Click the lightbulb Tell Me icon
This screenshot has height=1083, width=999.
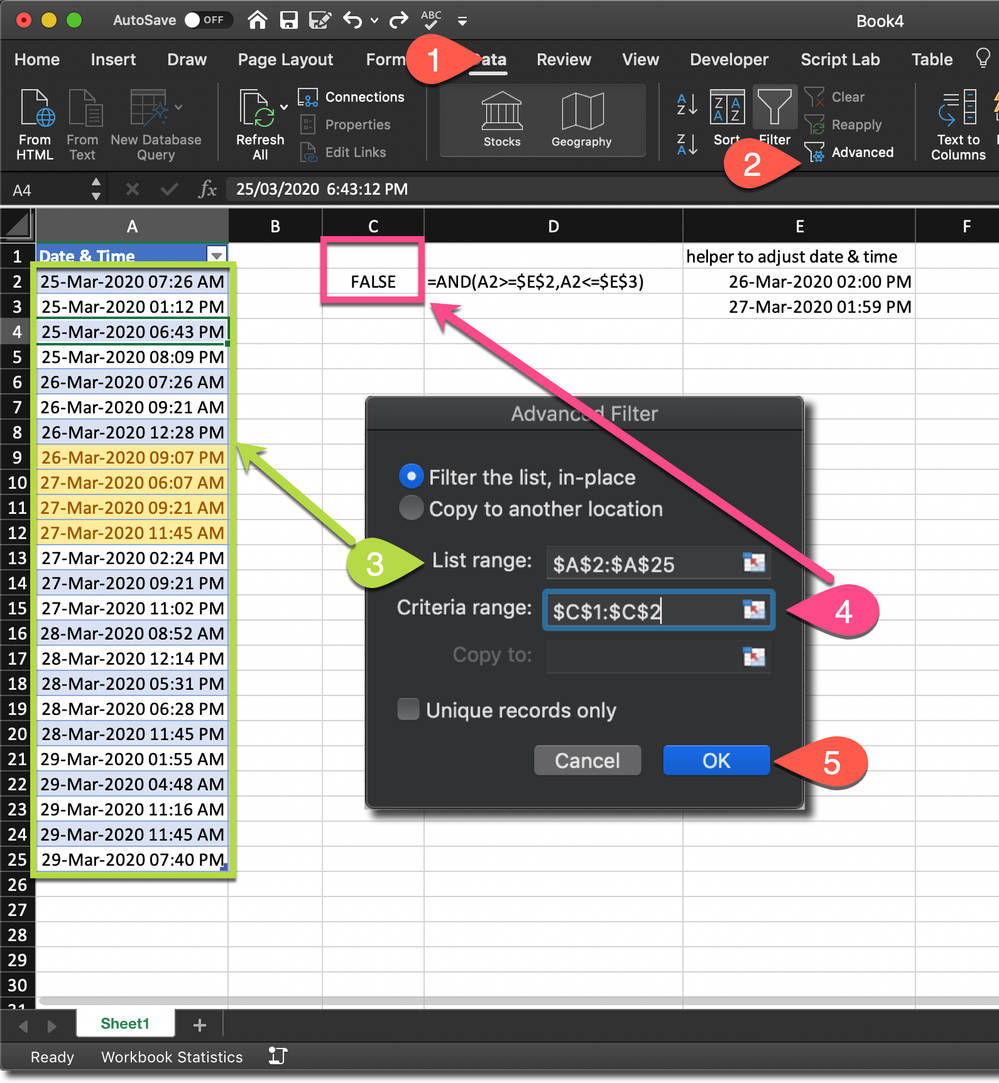[982, 58]
